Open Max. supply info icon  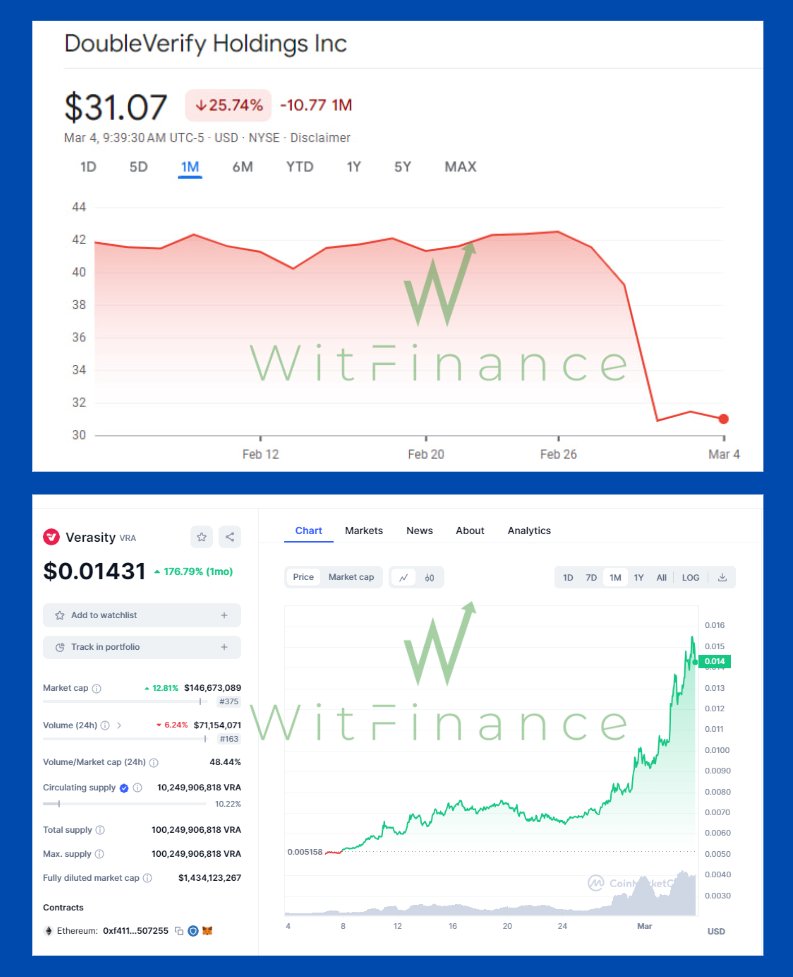[100, 854]
